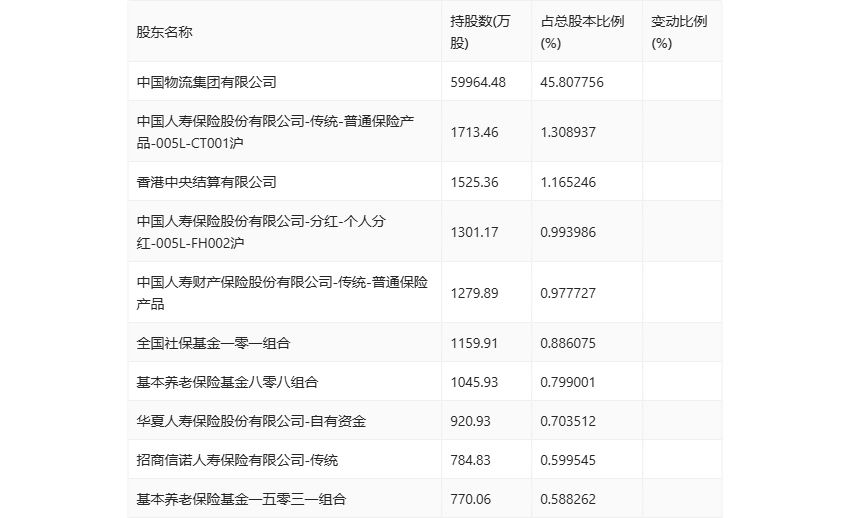Click the 占总股本比例(%) column header
Screen dimensions: 850x518
point(582,32)
